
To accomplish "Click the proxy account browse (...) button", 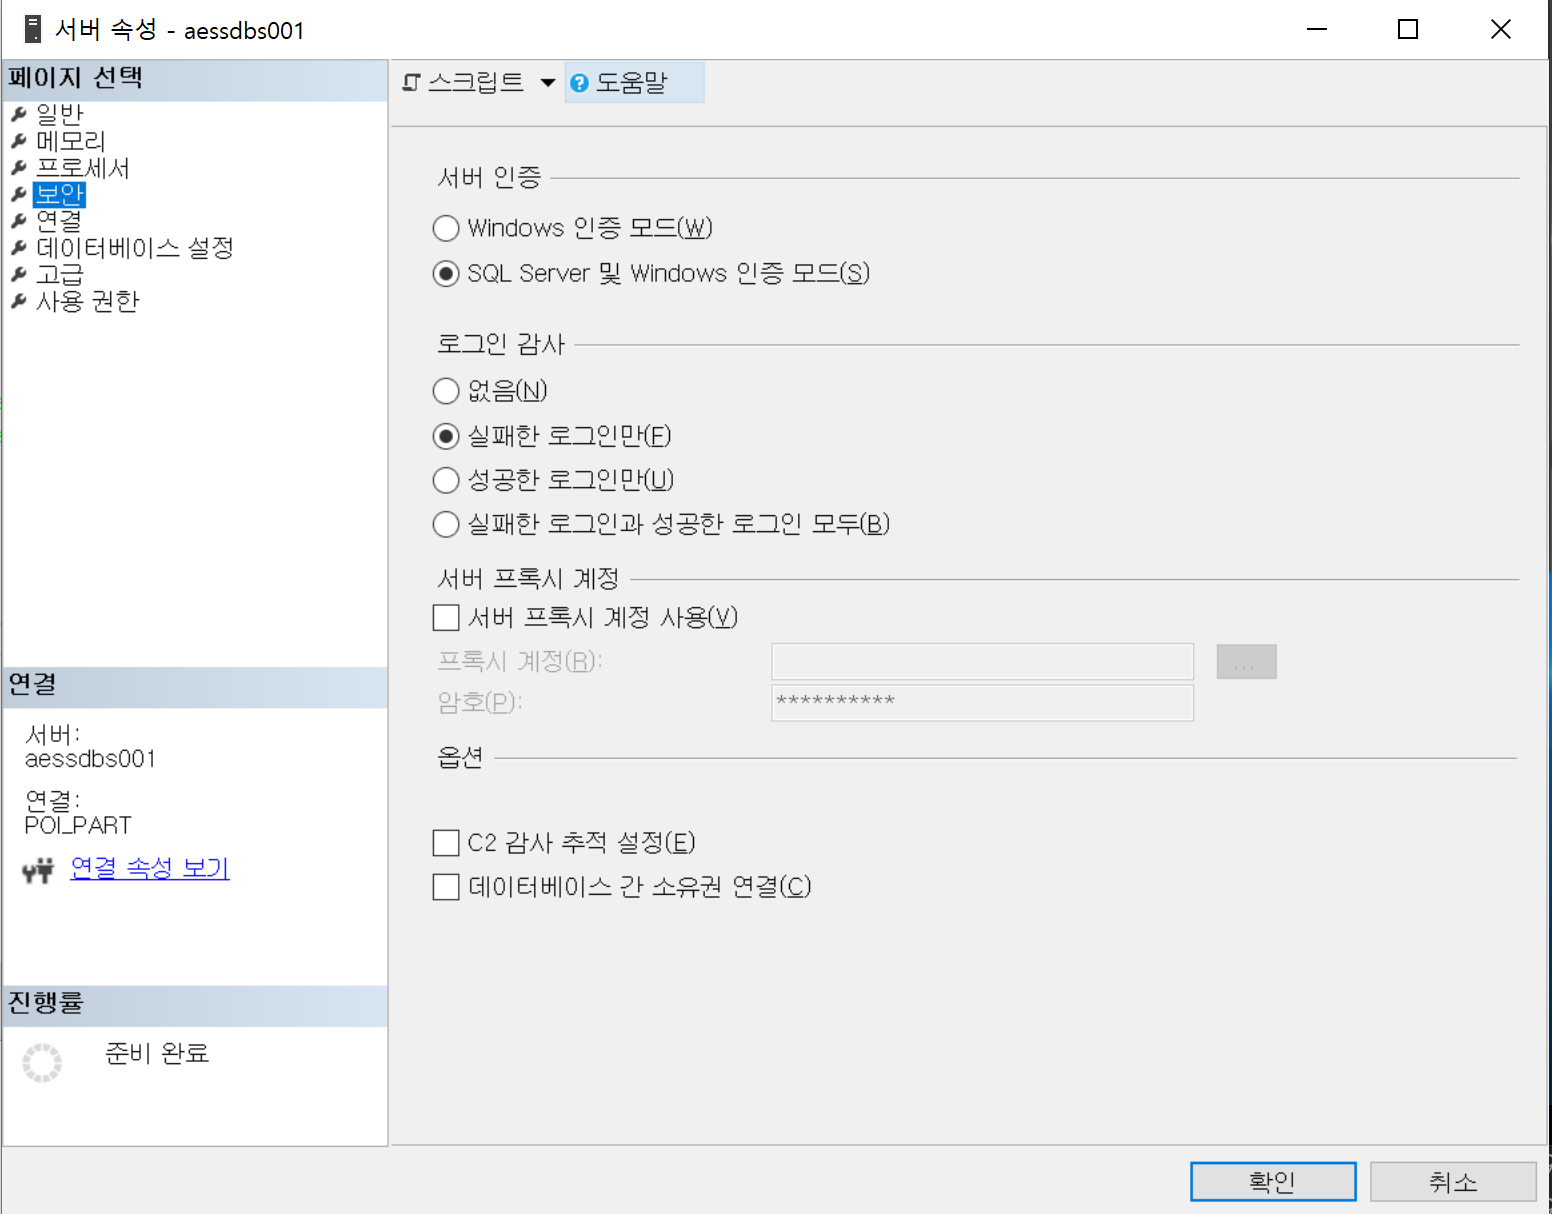I will [x=1246, y=662].
